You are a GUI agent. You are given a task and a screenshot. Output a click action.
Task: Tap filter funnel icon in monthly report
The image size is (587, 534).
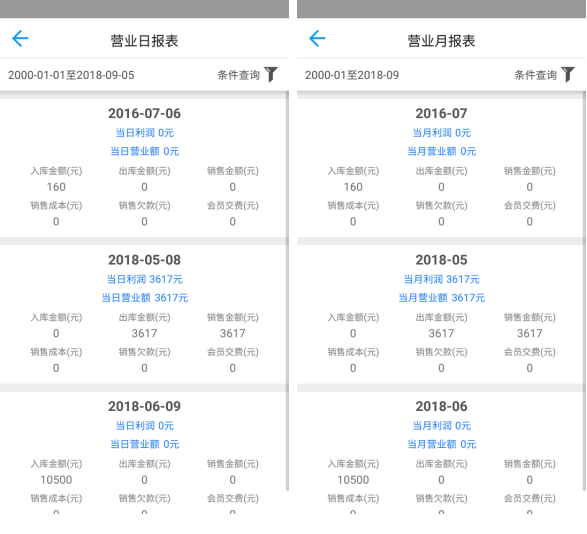click(x=568, y=74)
